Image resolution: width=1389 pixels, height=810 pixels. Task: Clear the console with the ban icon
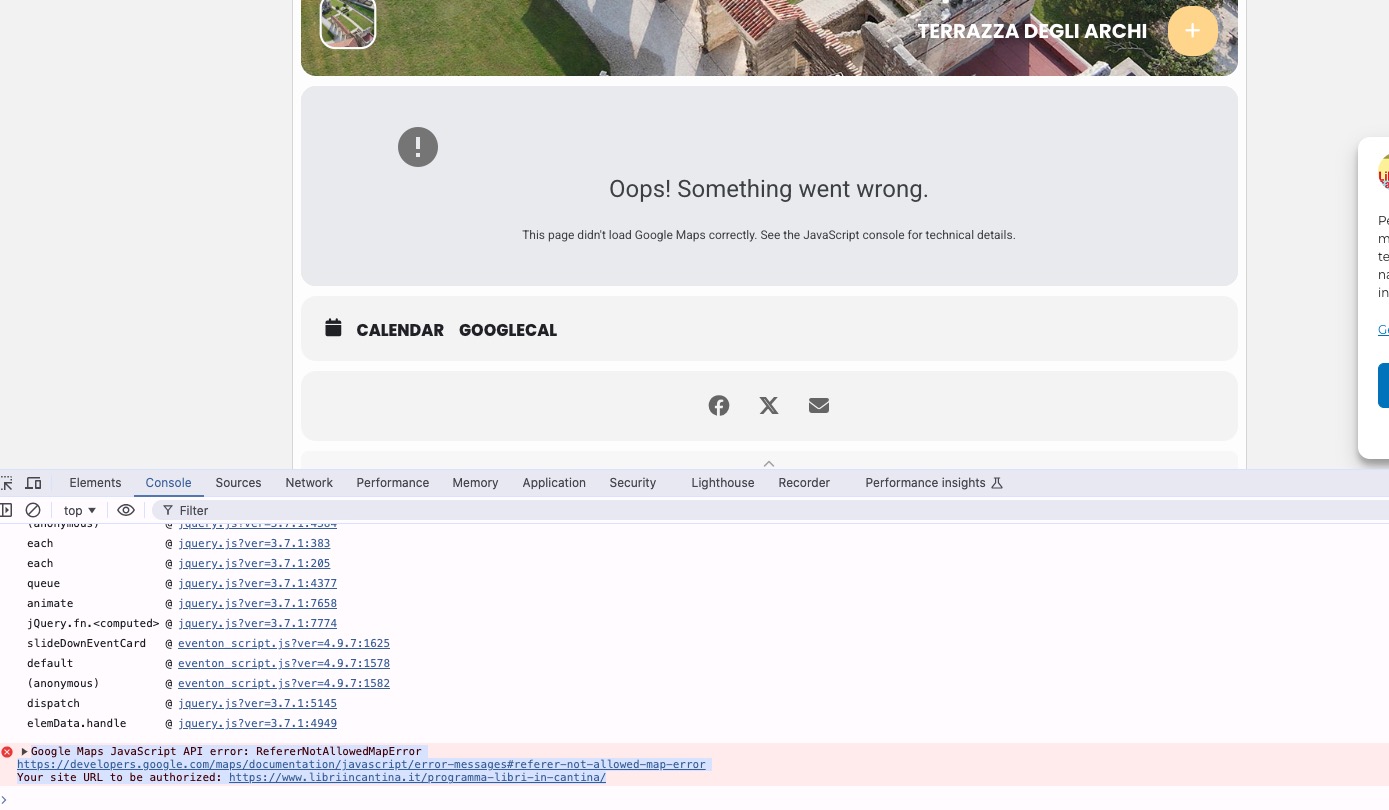click(x=33, y=510)
